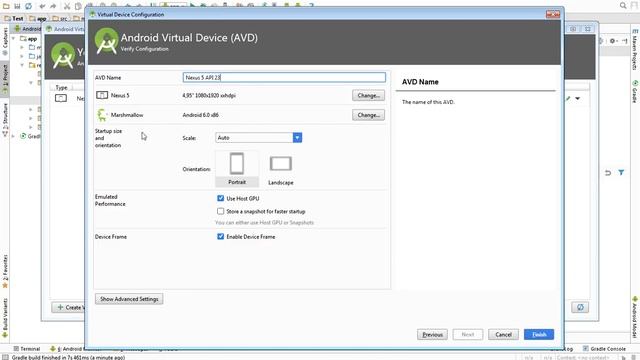Toggle Use Host GPU checkbox
Viewport: 640px width, 360px height.
click(x=220, y=198)
